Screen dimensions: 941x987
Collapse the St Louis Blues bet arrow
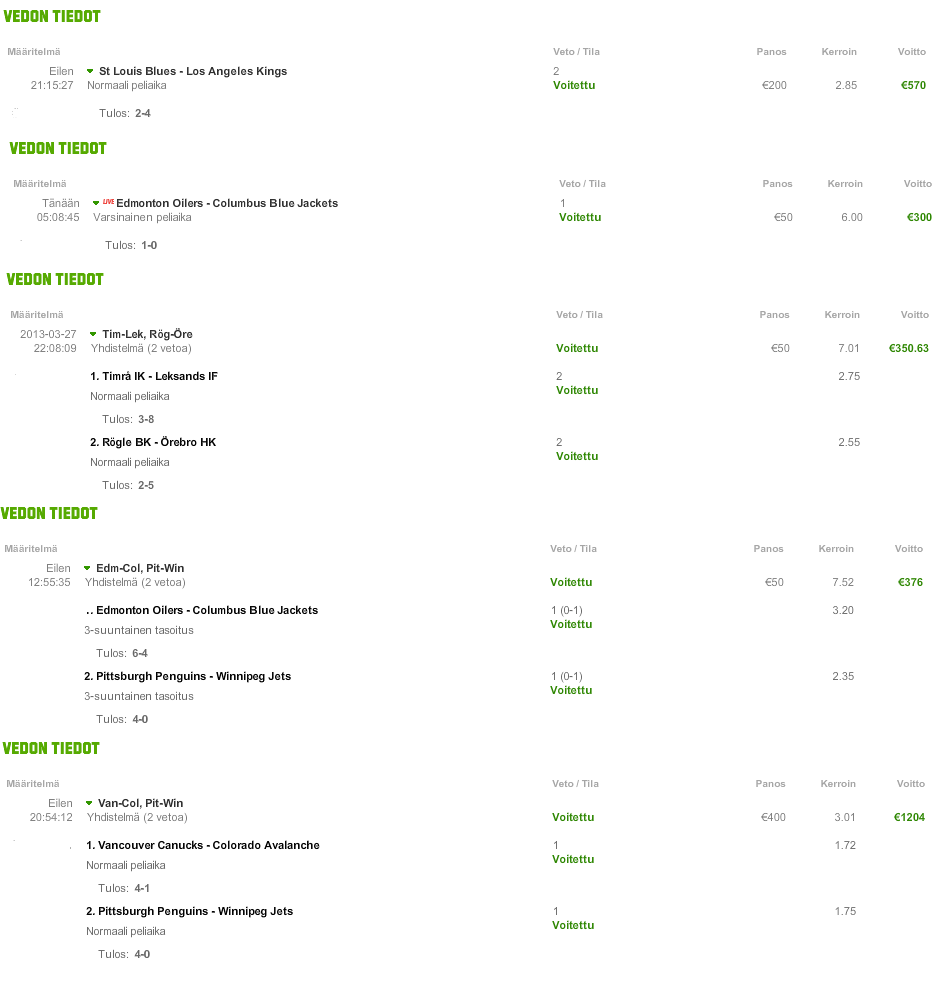point(90,71)
